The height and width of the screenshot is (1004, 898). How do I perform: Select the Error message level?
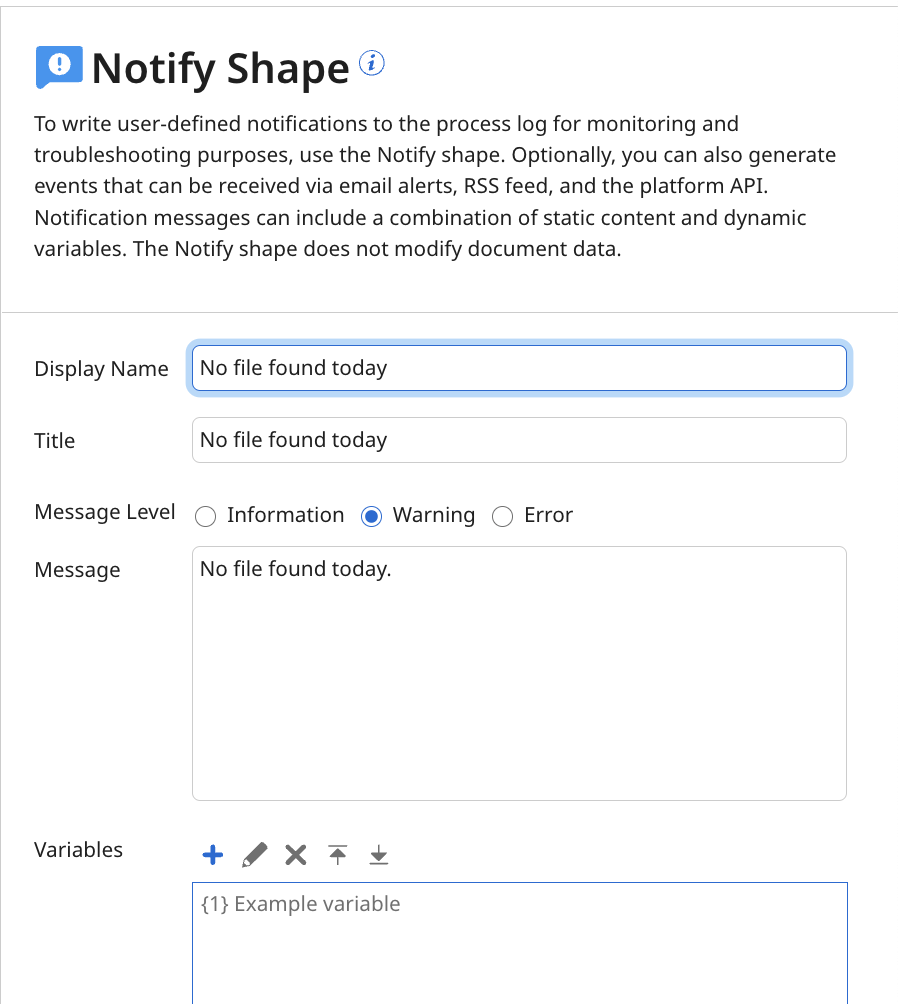click(503, 516)
